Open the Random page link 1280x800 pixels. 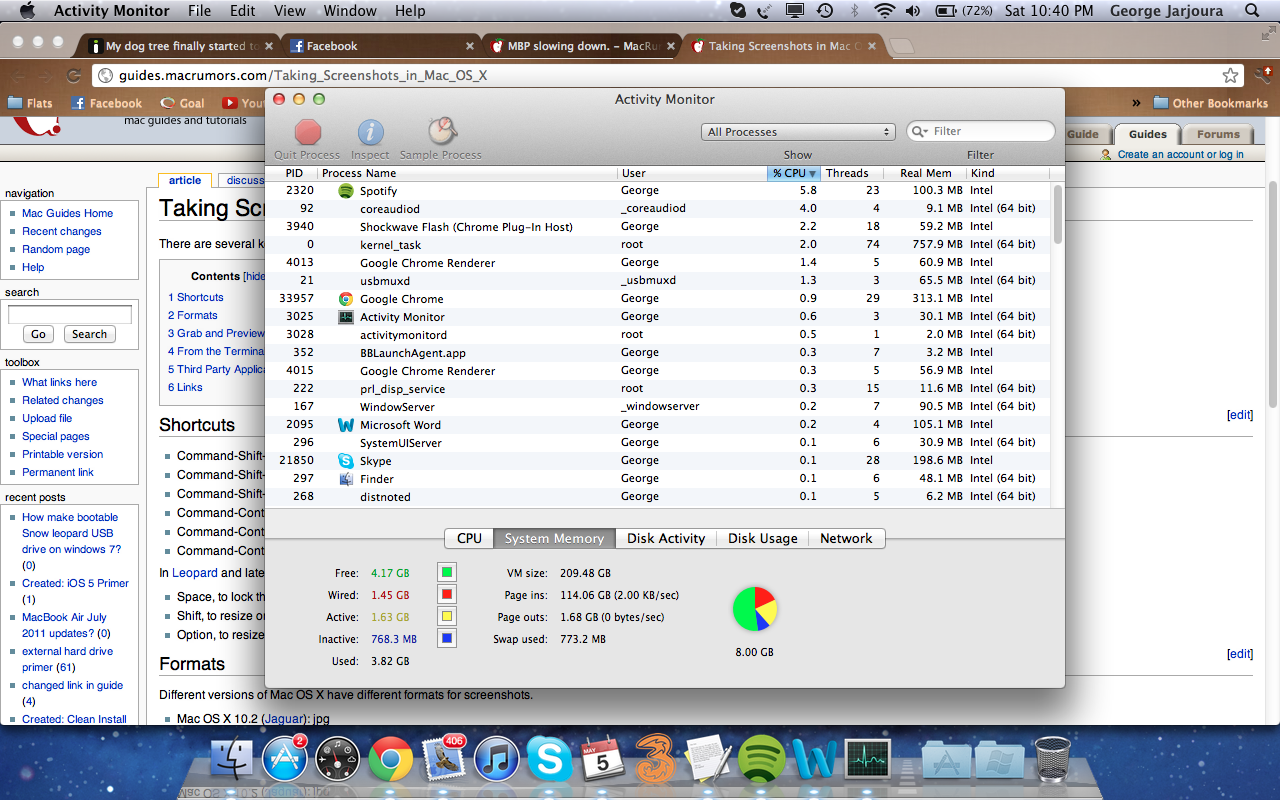coord(56,249)
